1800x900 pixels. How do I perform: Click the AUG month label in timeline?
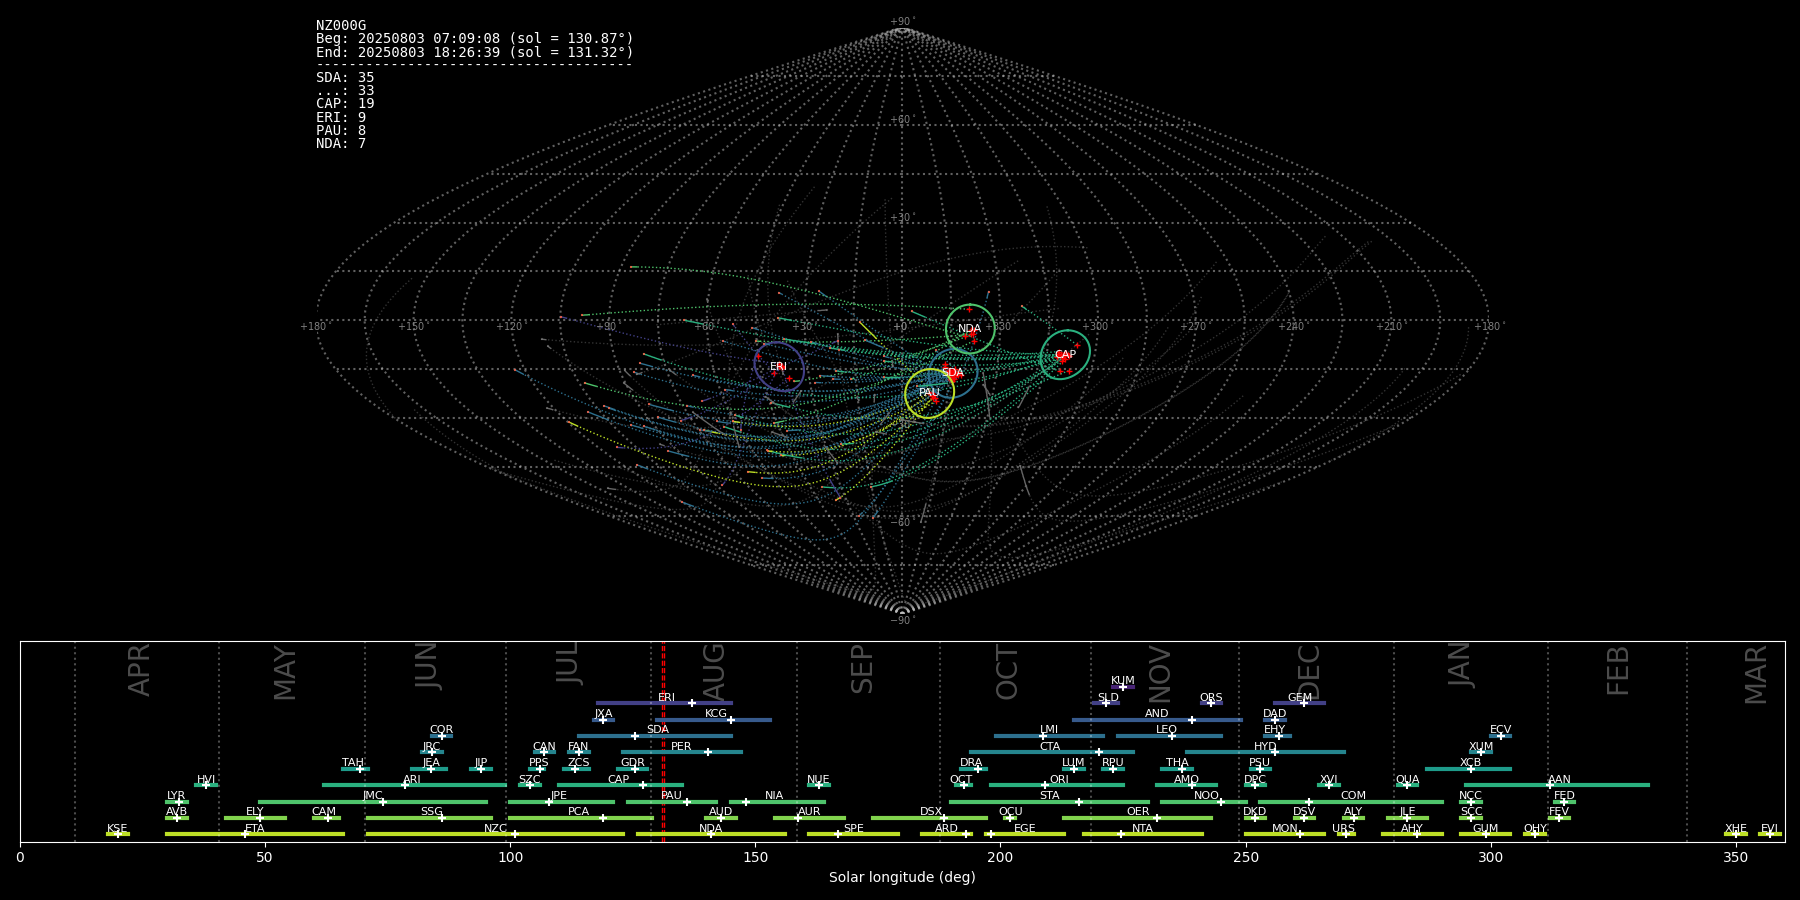pos(714,672)
